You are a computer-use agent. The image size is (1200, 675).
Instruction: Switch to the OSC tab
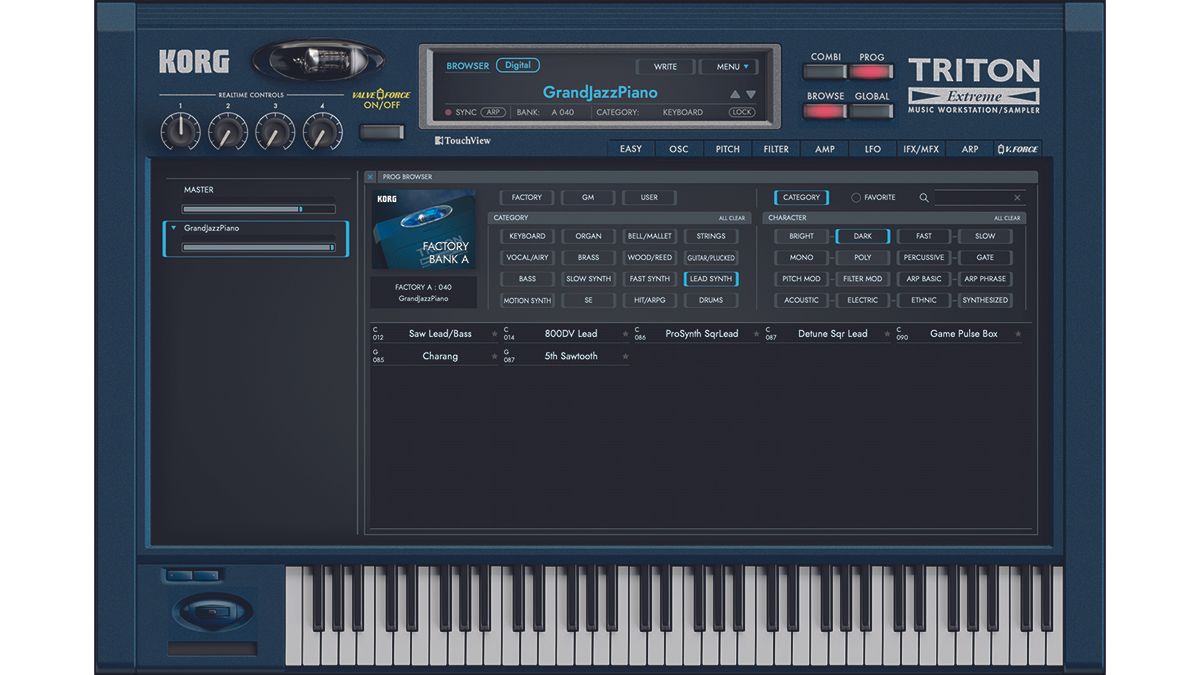[678, 148]
